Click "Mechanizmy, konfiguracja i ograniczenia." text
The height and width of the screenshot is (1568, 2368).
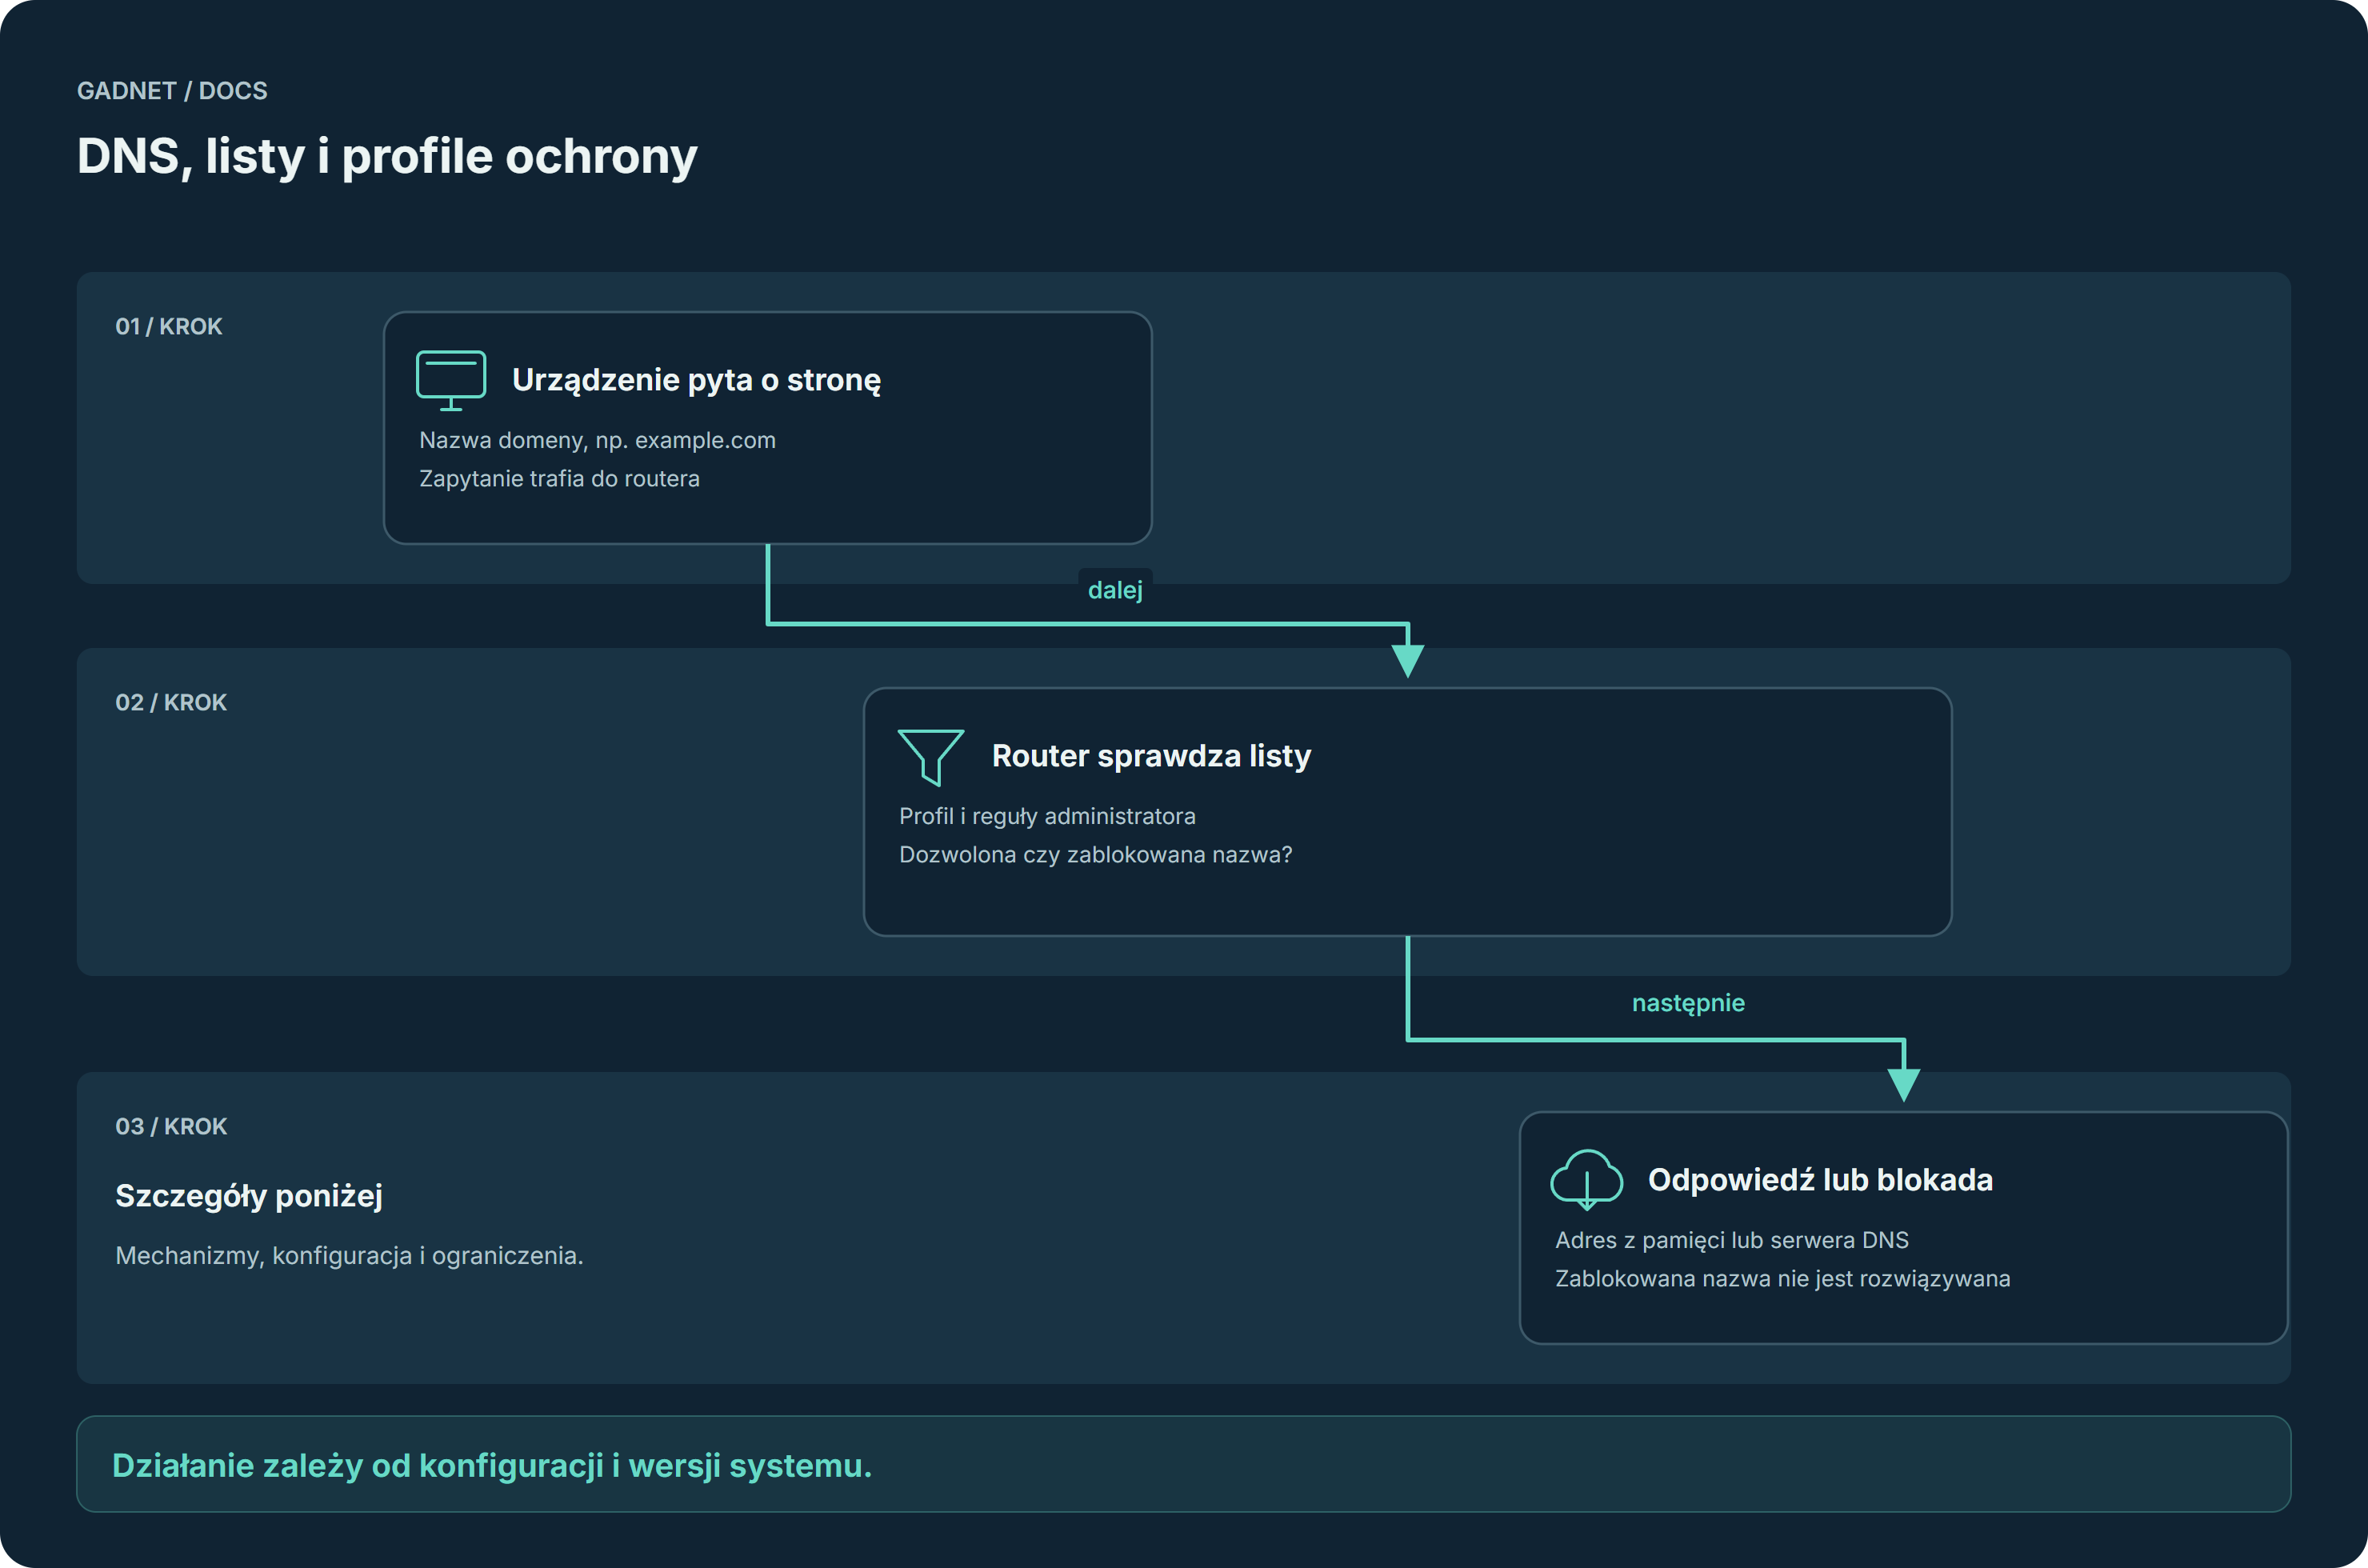click(x=349, y=1256)
